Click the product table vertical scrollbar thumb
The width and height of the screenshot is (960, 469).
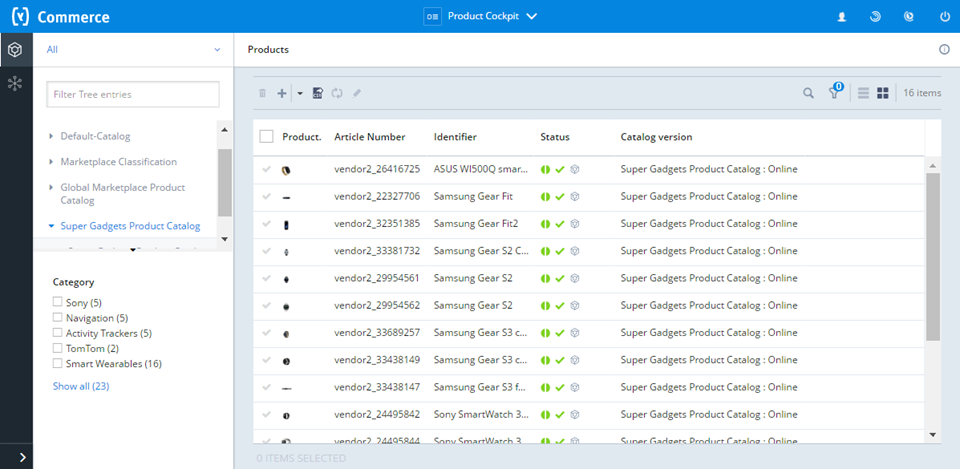pyautogui.click(x=932, y=257)
